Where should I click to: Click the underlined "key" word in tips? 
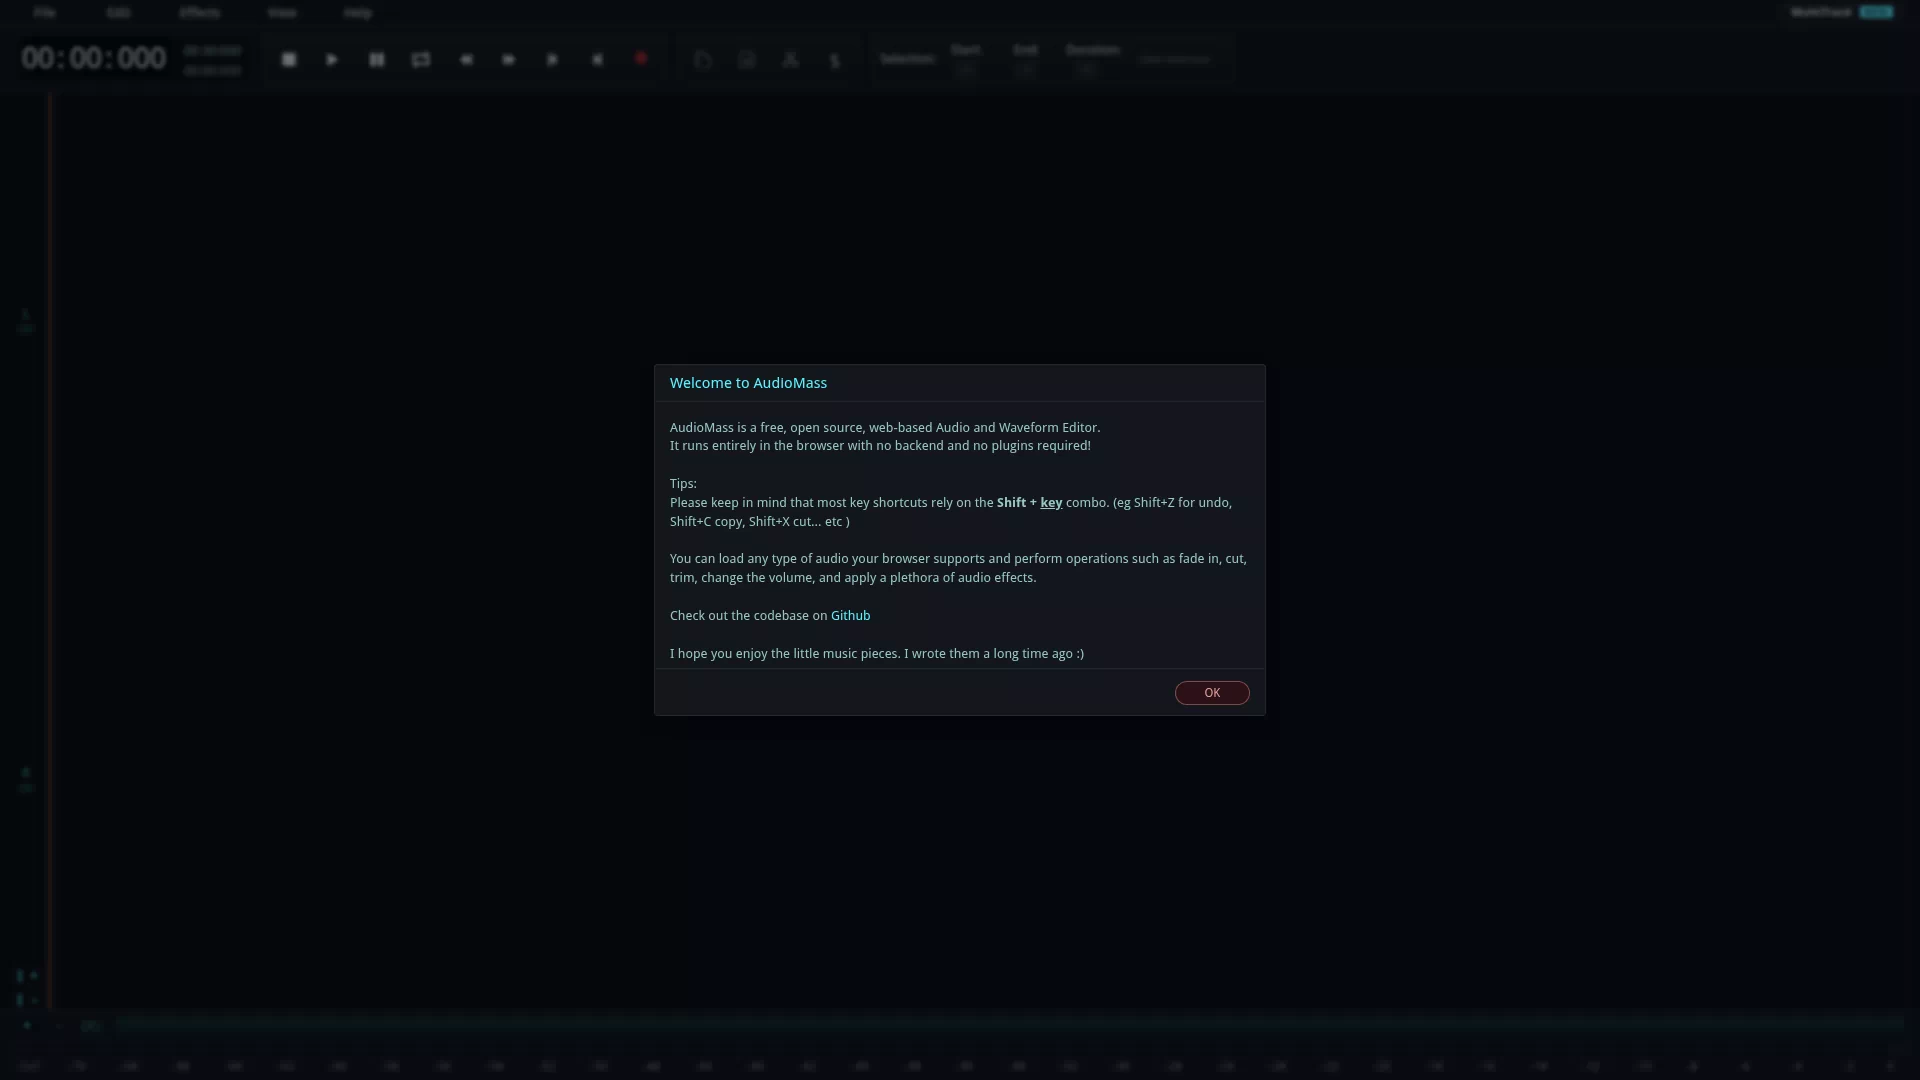pos(1050,503)
